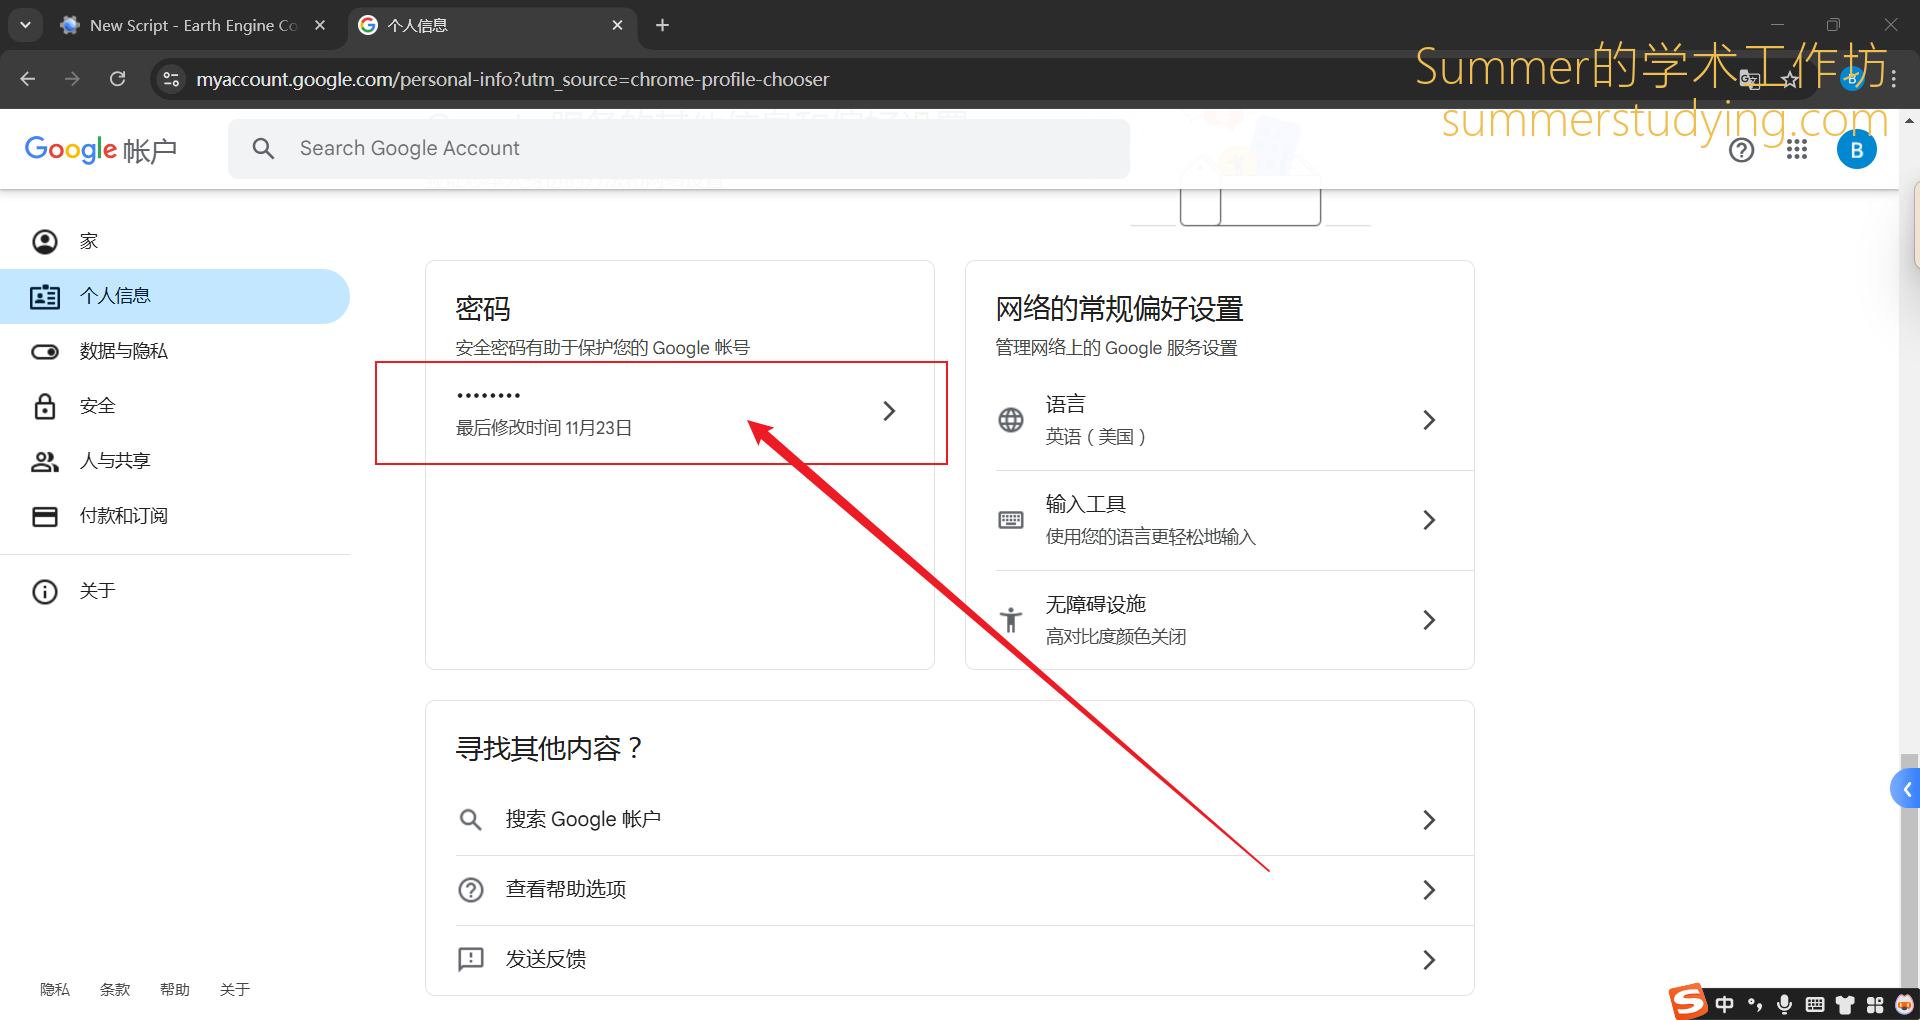Go to 安全 in the sidebar
Image resolution: width=1920 pixels, height=1020 pixels.
[x=175, y=406]
